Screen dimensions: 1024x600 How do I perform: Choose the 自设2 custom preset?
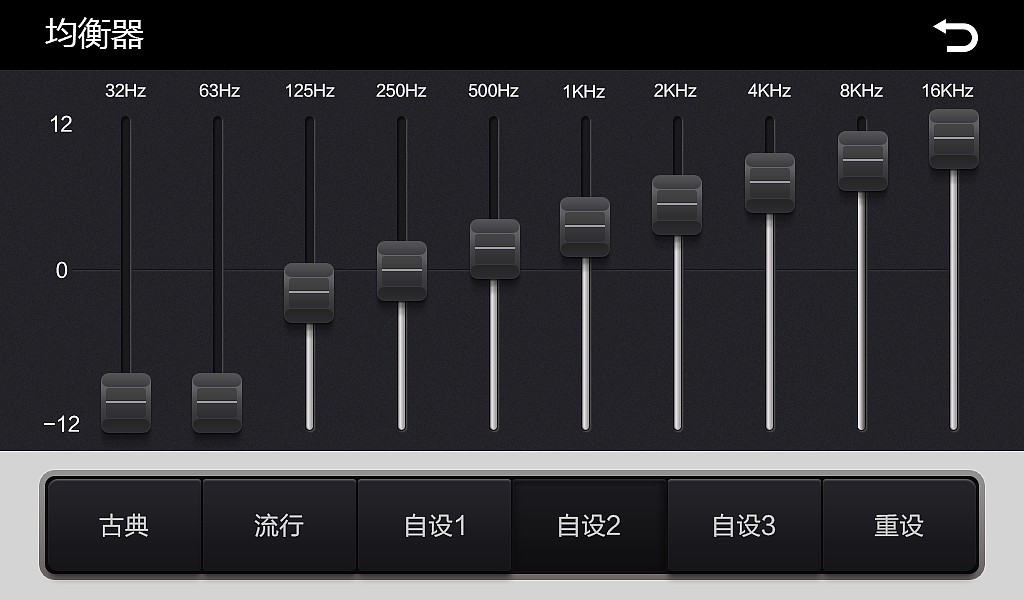click(x=589, y=526)
